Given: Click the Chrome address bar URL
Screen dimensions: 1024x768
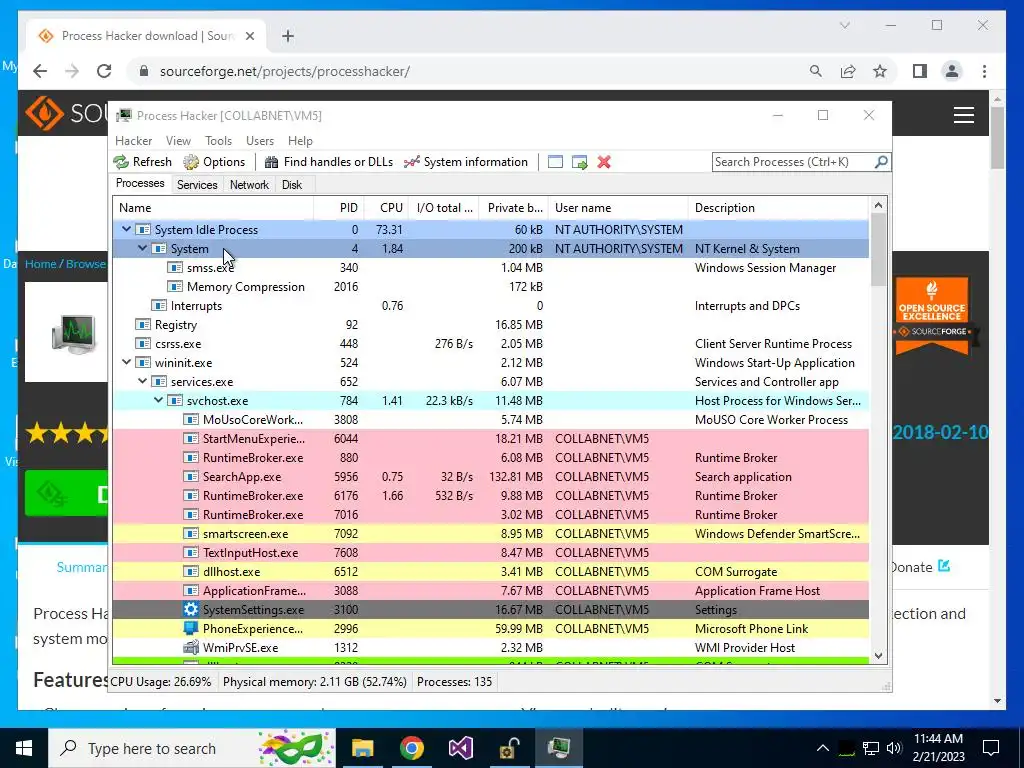Looking at the screenshot, I should [285, 71].
